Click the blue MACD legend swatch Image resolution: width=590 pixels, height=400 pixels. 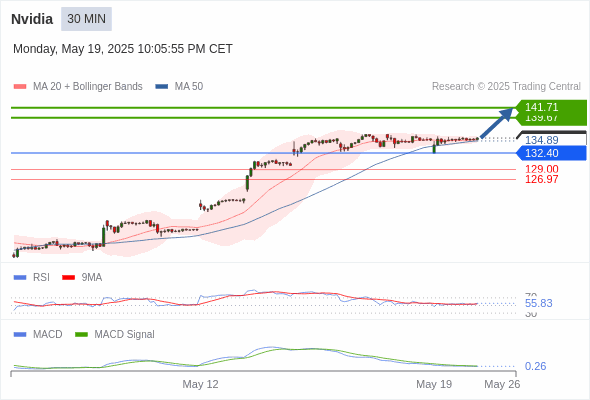(x=20, y=335)
